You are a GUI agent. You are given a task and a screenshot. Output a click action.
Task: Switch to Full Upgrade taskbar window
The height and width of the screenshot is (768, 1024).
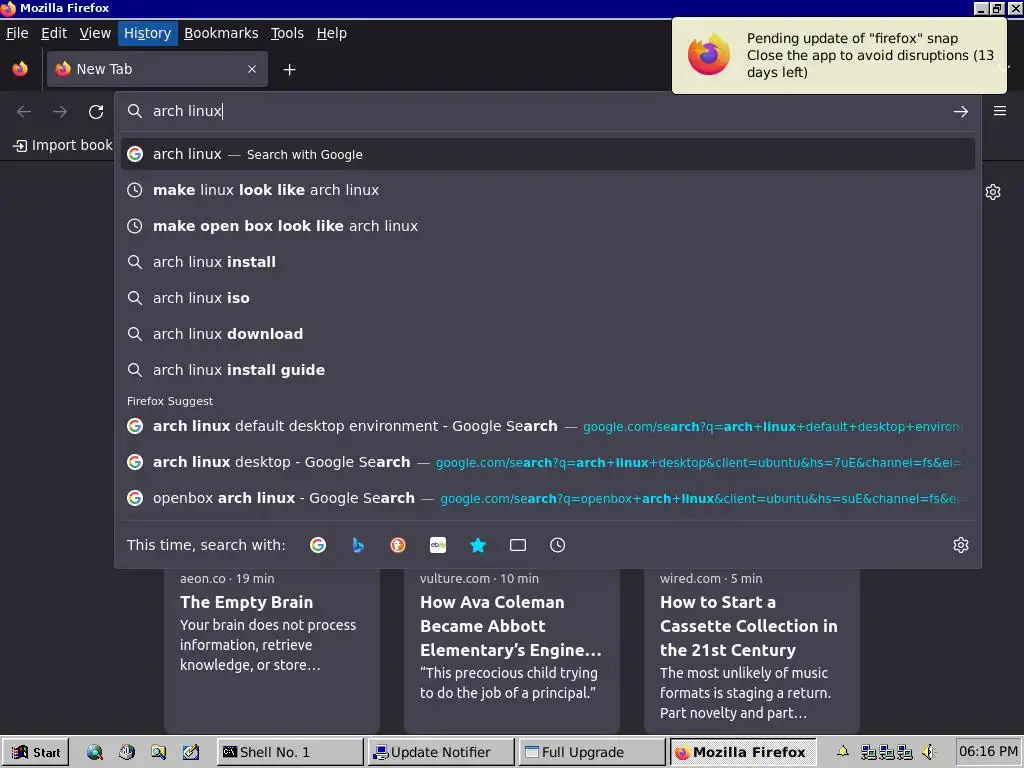tap(592, 752)
